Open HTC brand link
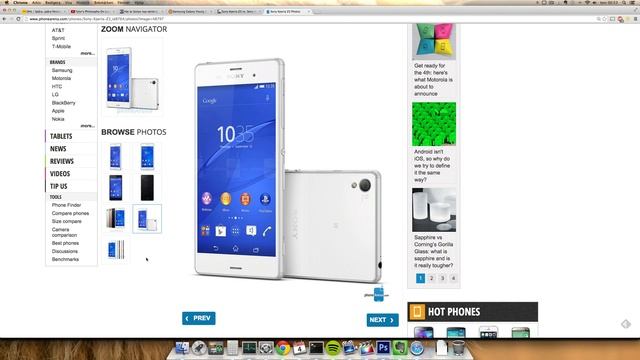Image resolution: width=640 pixels, height=360 pixels. tap(57, 87)
